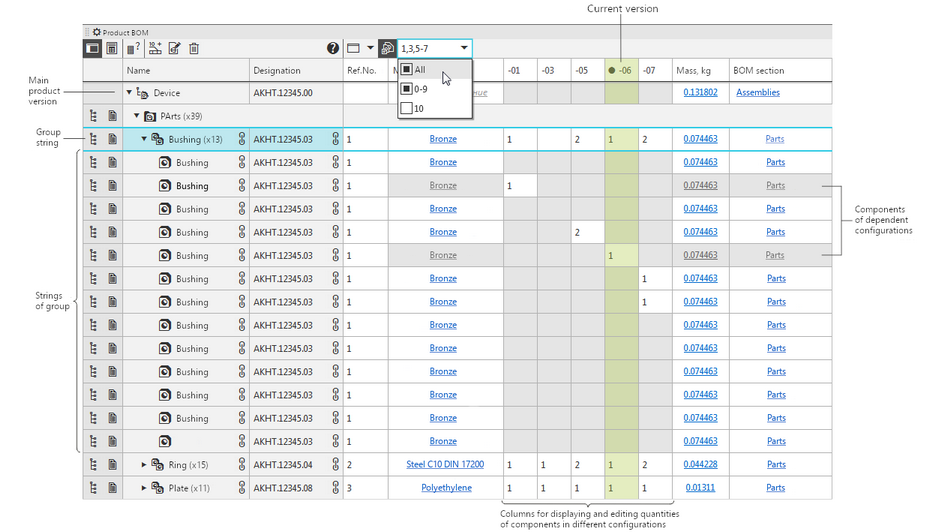Open the Parts link in Ring (x15) row

pos(776,464)
